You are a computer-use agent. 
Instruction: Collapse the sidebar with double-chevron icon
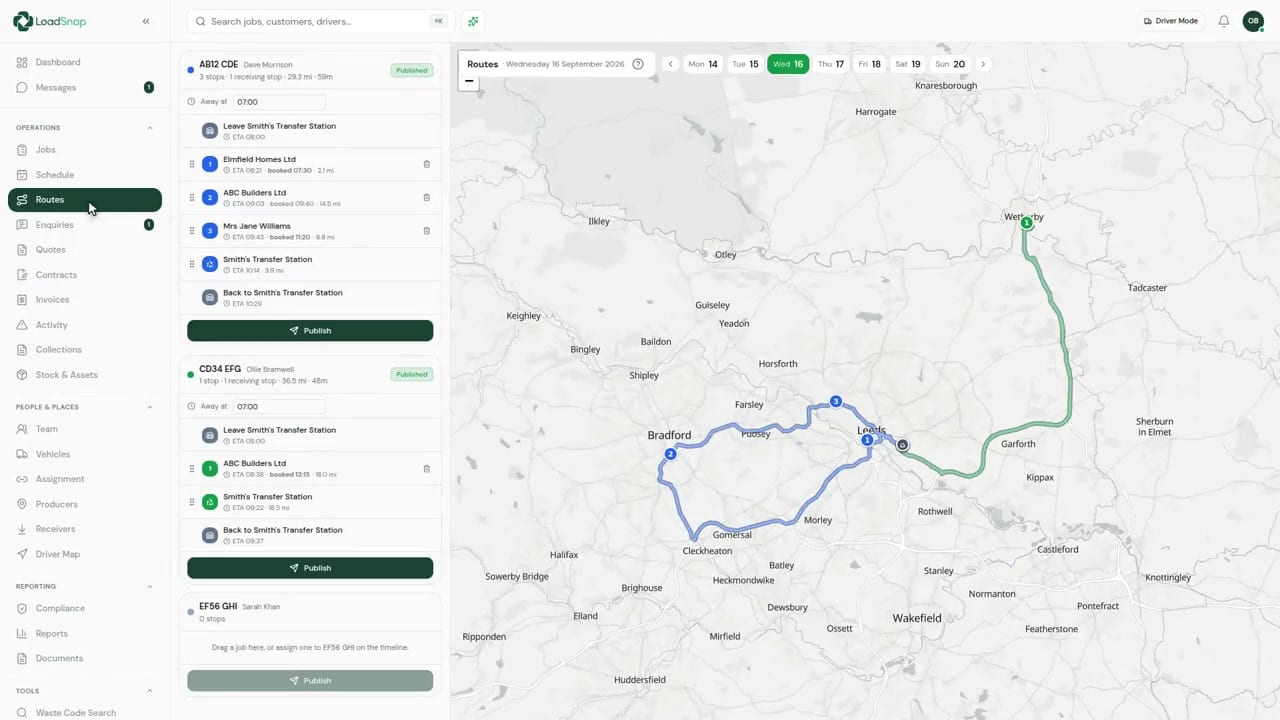click(x=146, y=21)
